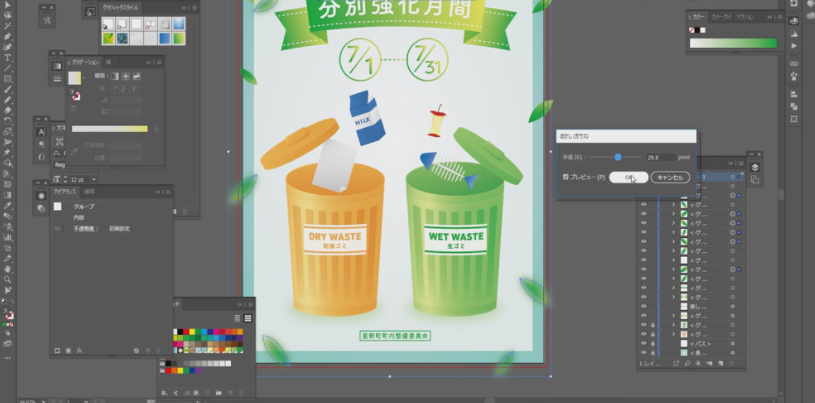Viewport: 815px width, 403px height.
Task: Select the Eyedropper tool
Action: [7, 205]
